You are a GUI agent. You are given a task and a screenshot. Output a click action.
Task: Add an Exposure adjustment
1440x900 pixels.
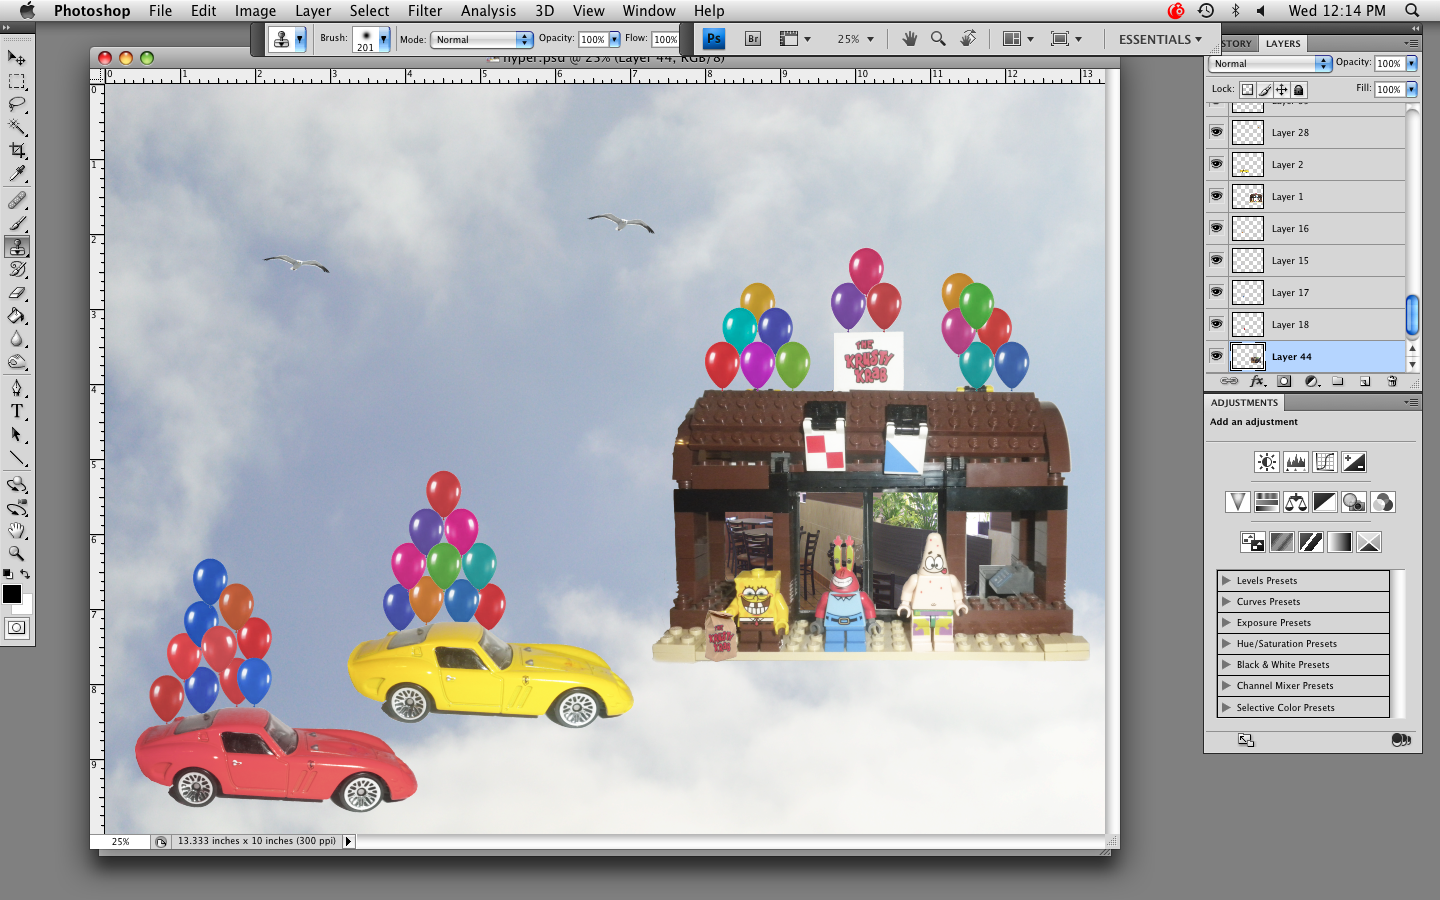[x=1354, y=462]
